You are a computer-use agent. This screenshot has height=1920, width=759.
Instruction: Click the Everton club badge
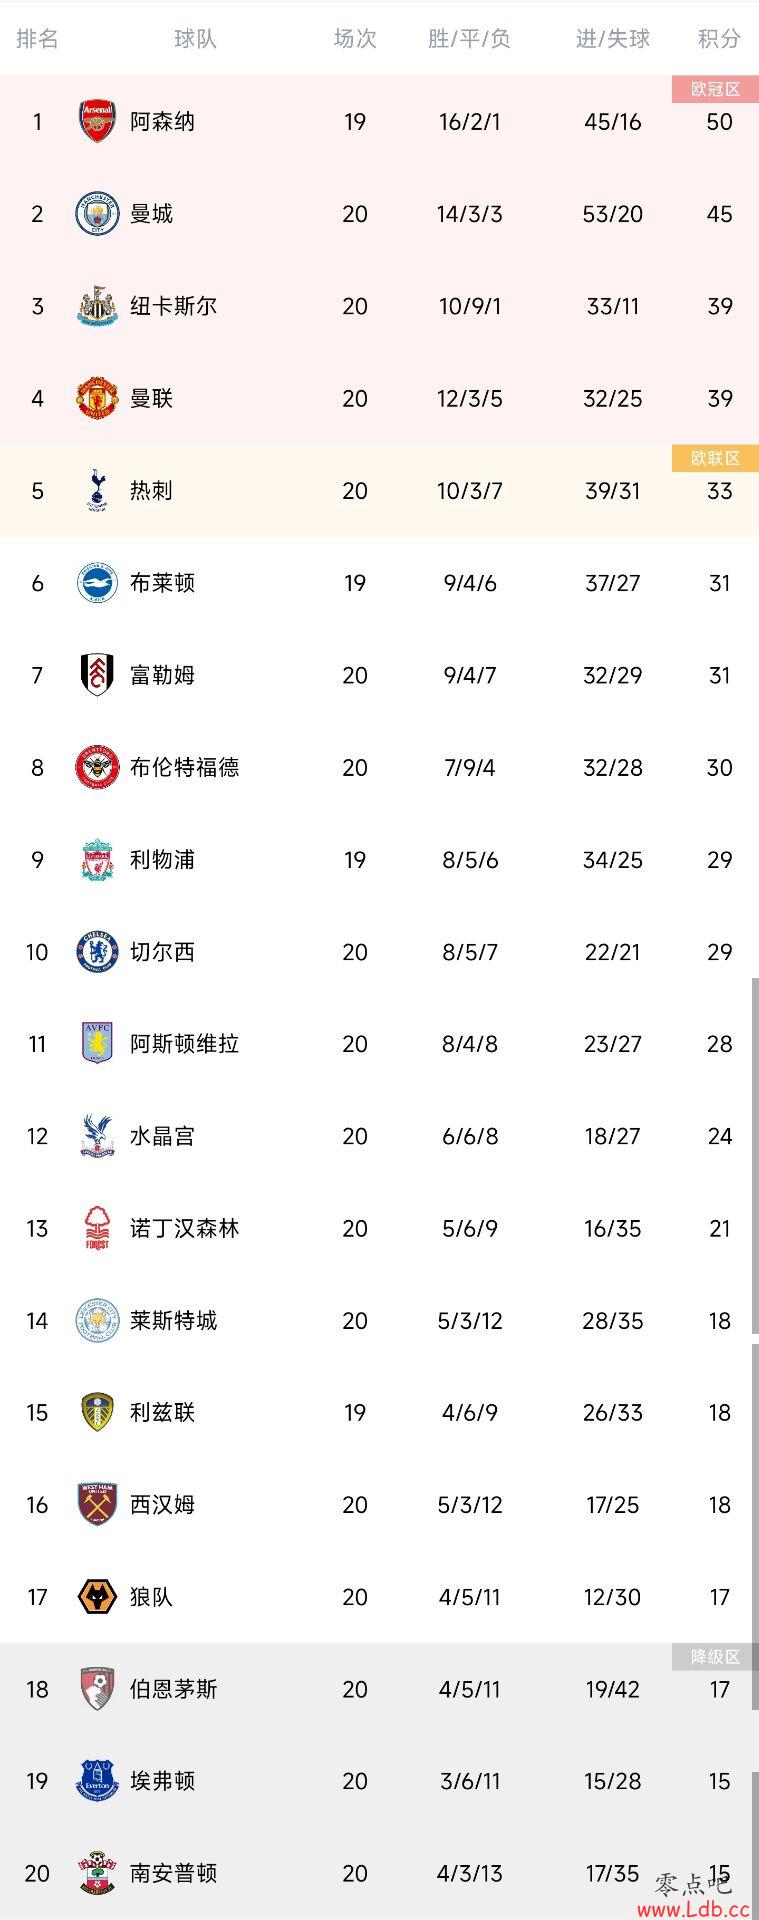click(97, 1781)
